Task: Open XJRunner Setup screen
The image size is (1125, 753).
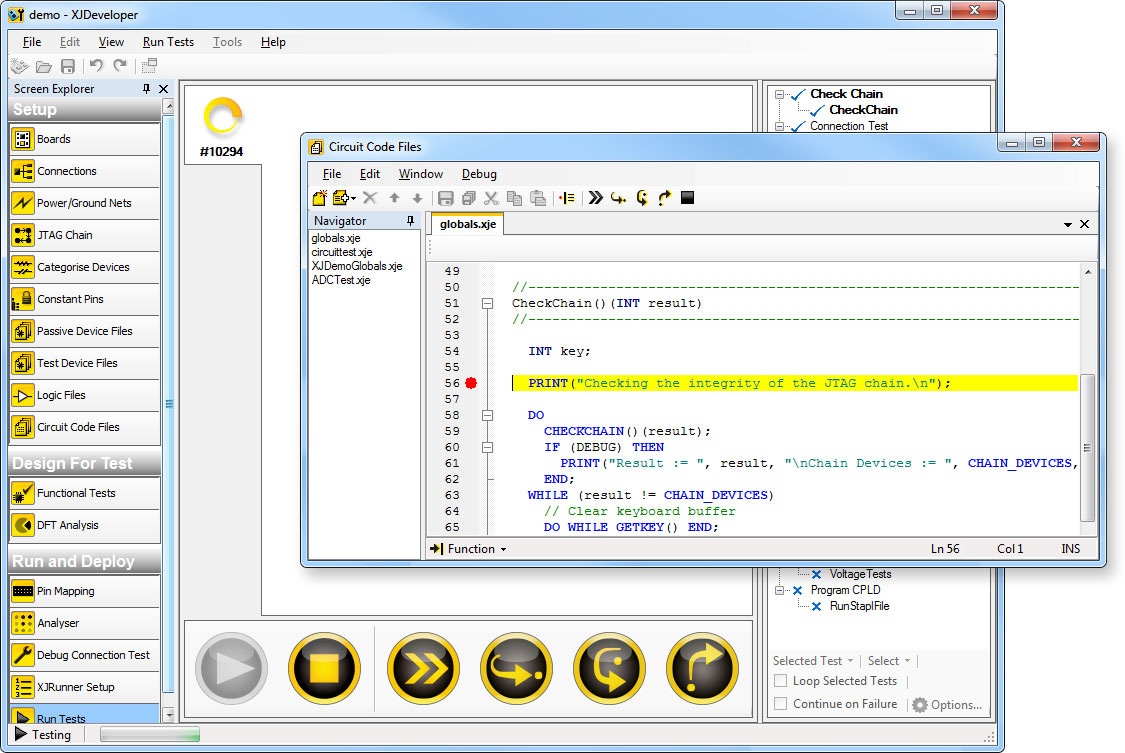Action: [x=85, y=687]
